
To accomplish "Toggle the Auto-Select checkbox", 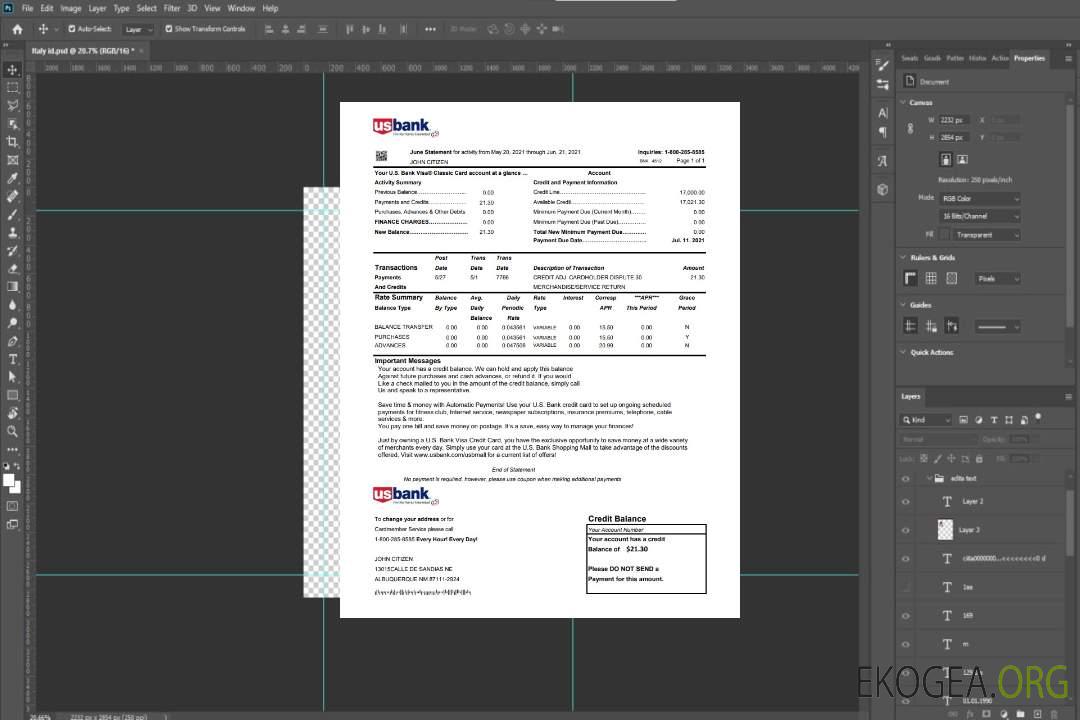I will coord(72,29).
